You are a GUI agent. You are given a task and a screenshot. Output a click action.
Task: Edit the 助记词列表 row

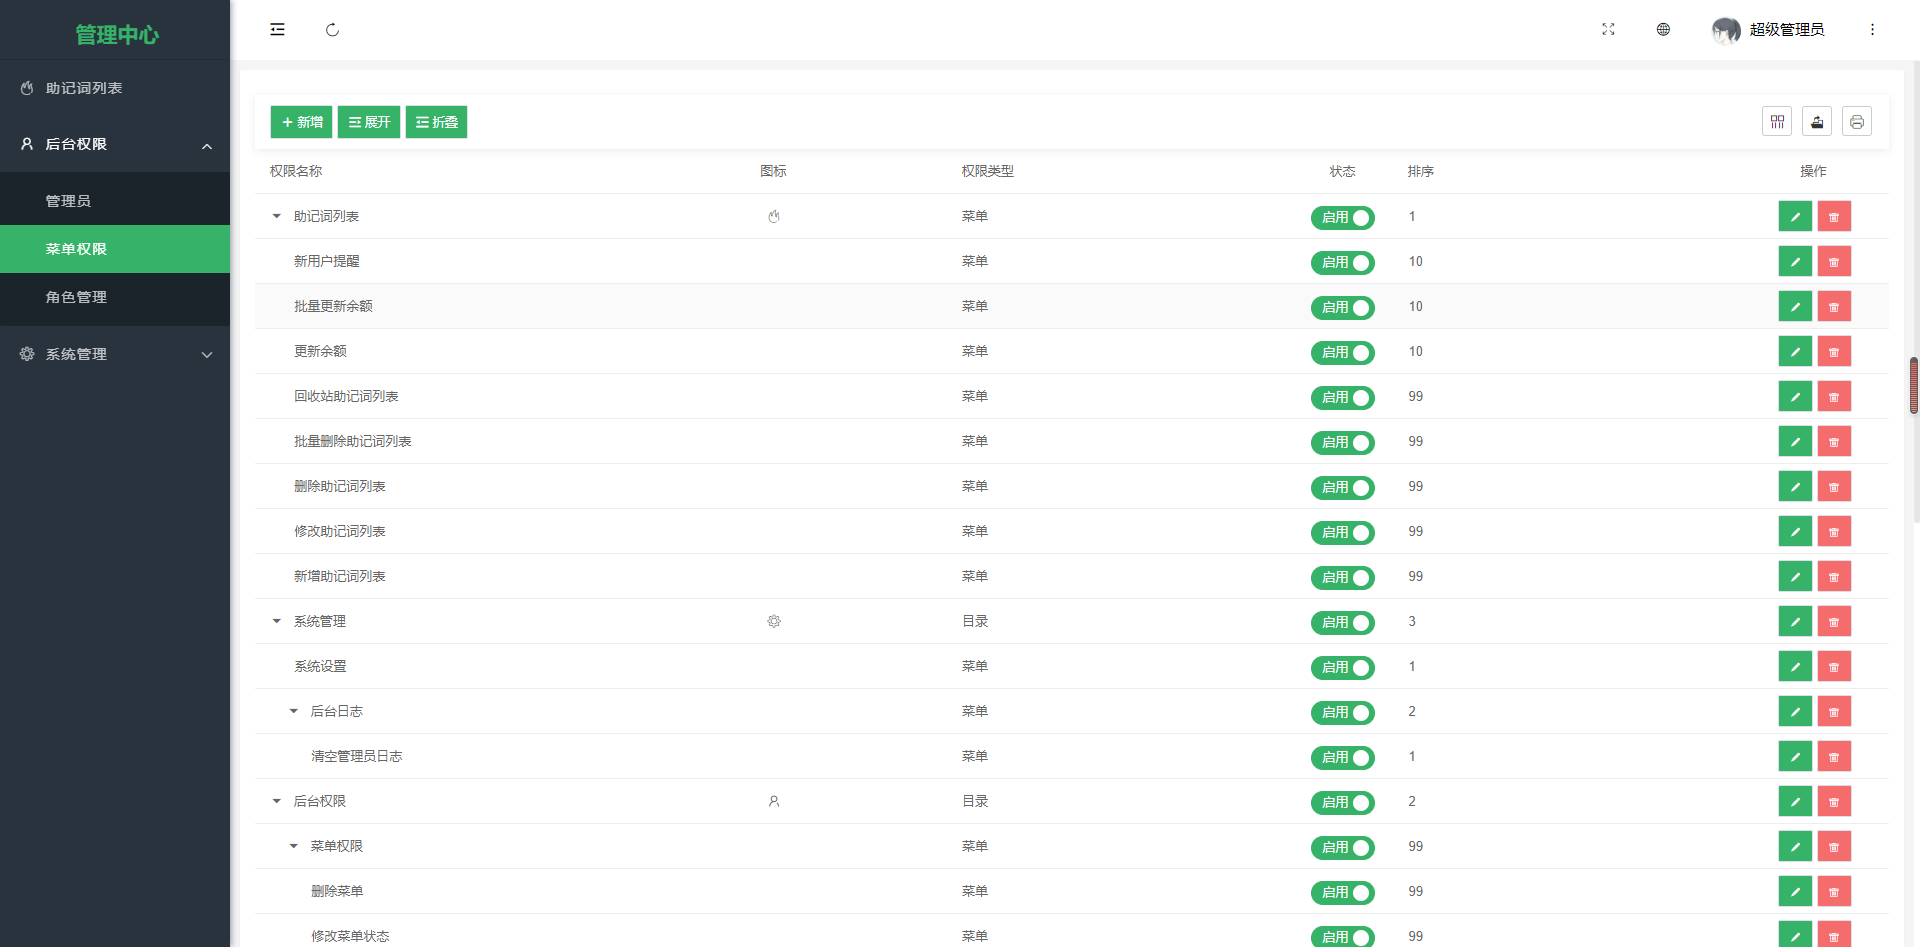1795,216
